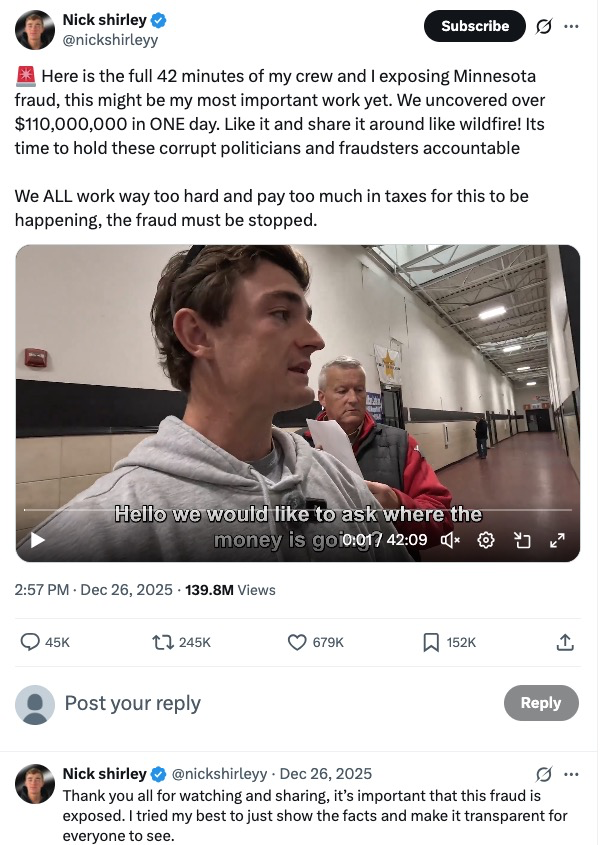This screenshot has width=606, height=845.
Task: Open the more options menu on main post
Action: click(572, 26)
